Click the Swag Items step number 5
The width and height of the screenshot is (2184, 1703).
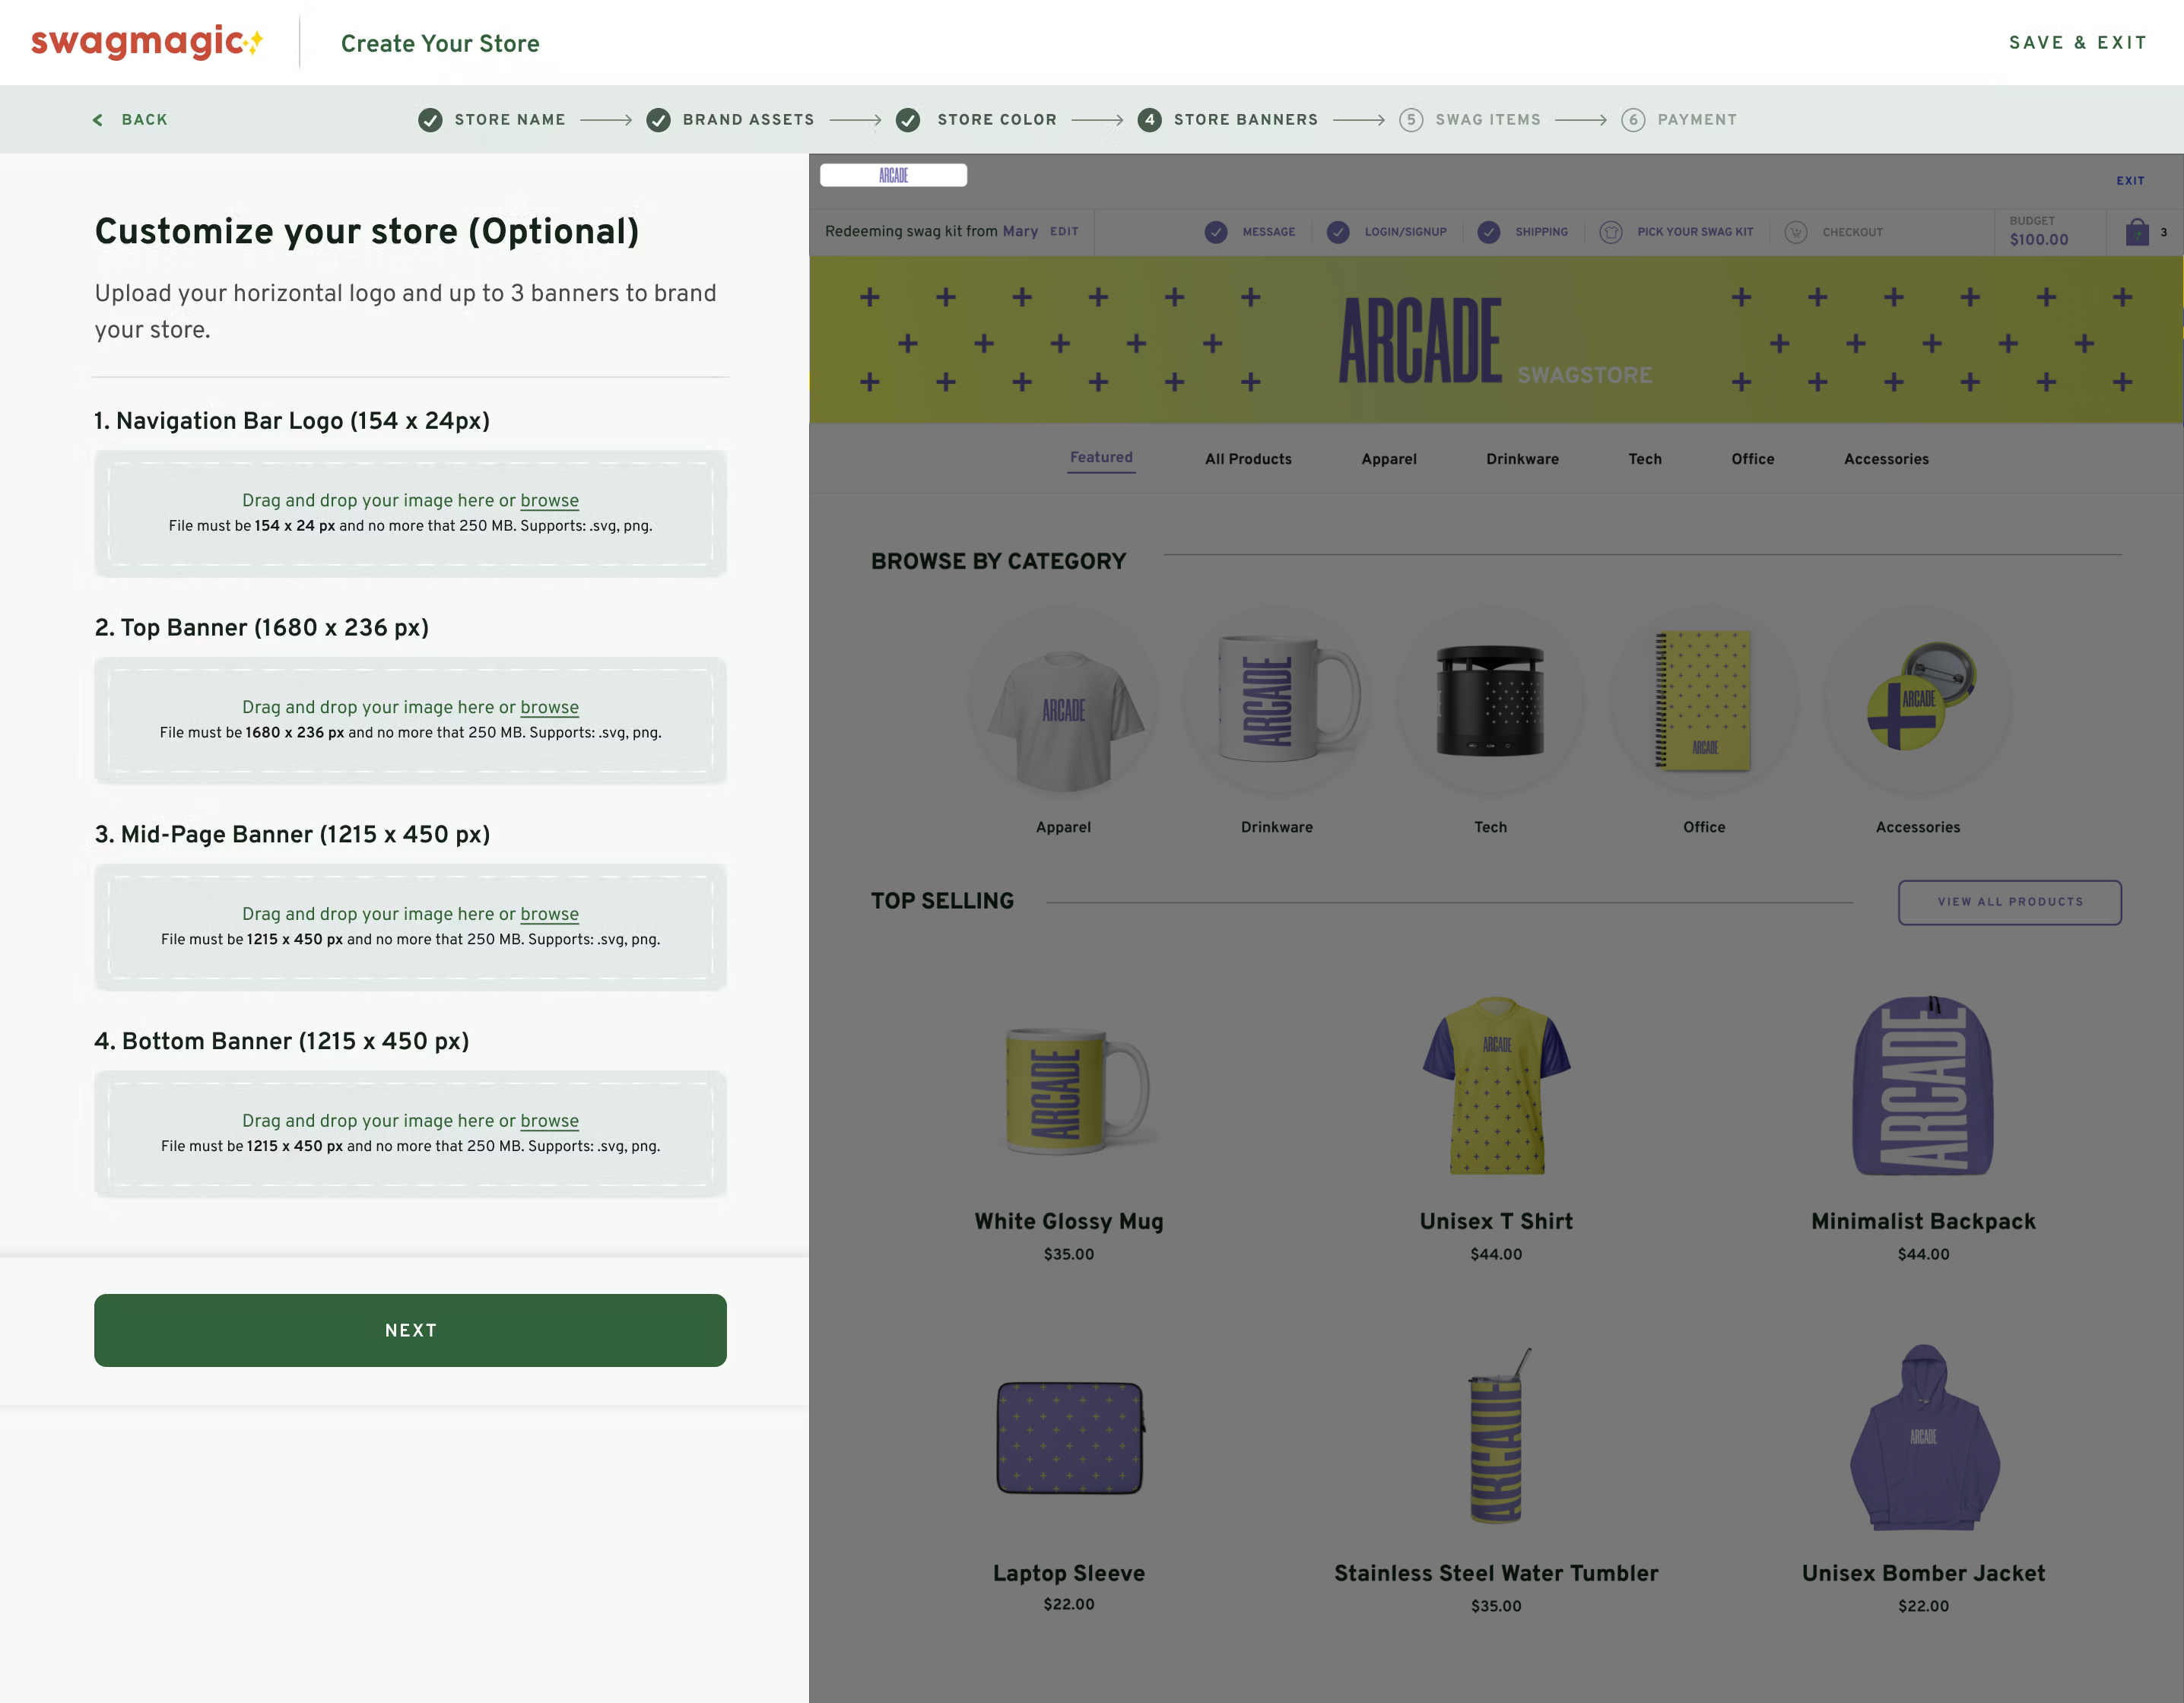pos(1411,120)
